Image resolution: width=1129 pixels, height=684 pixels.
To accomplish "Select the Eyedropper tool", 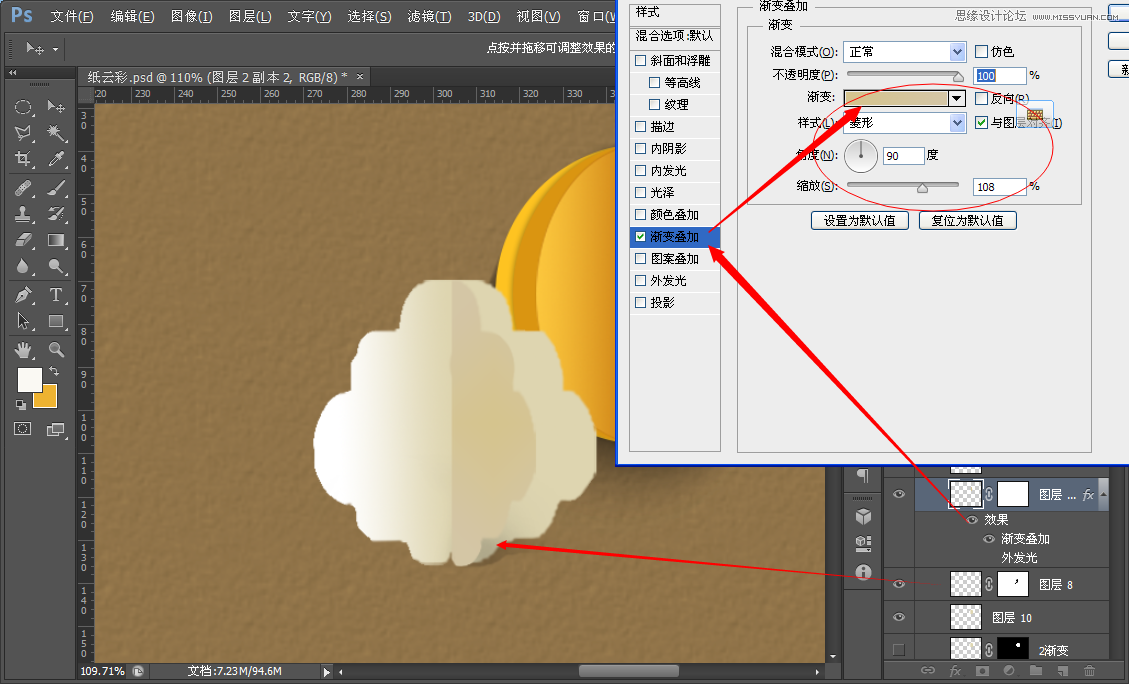I will coord(56,159).
